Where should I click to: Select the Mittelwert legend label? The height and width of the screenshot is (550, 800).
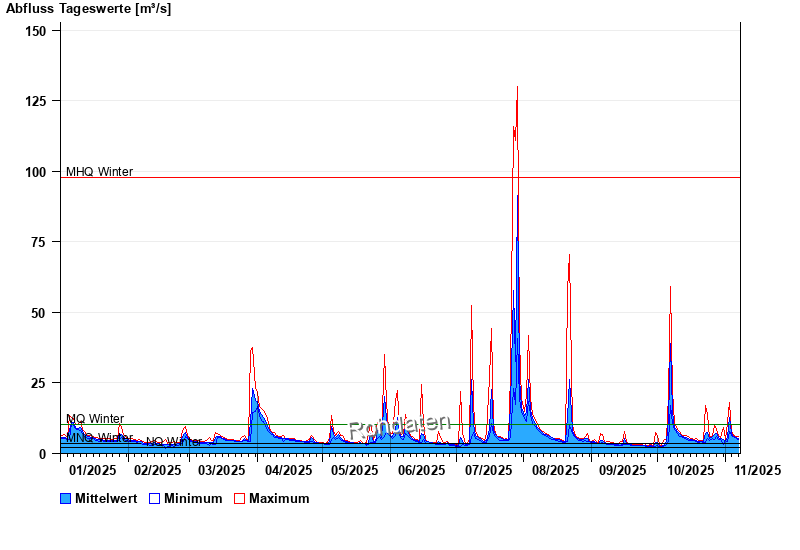pos(106,498)
